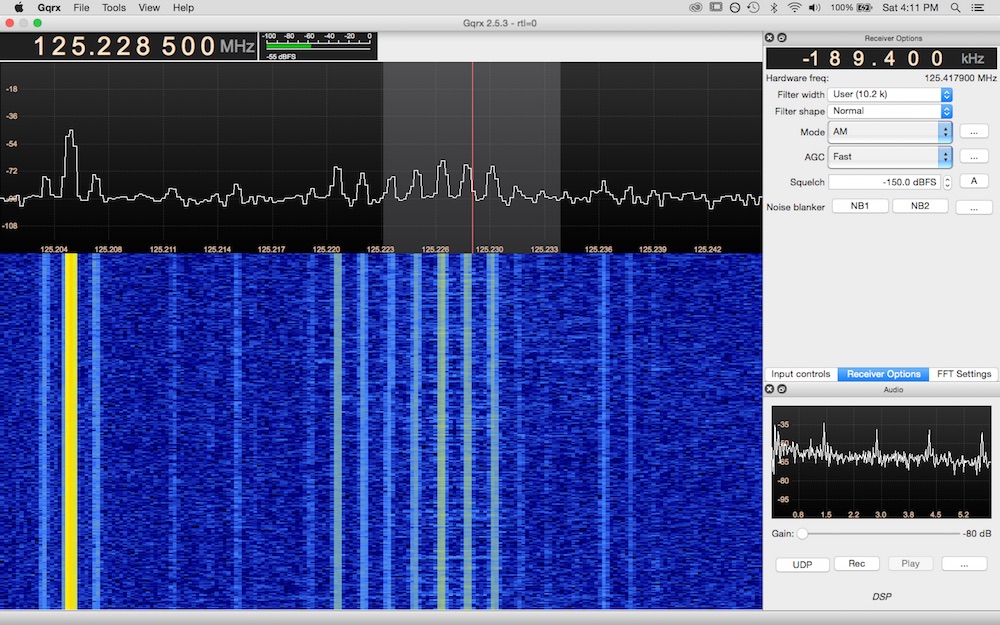Click the -80 dB gain value
Screen dimensions: 1000x625
[976, 534]
